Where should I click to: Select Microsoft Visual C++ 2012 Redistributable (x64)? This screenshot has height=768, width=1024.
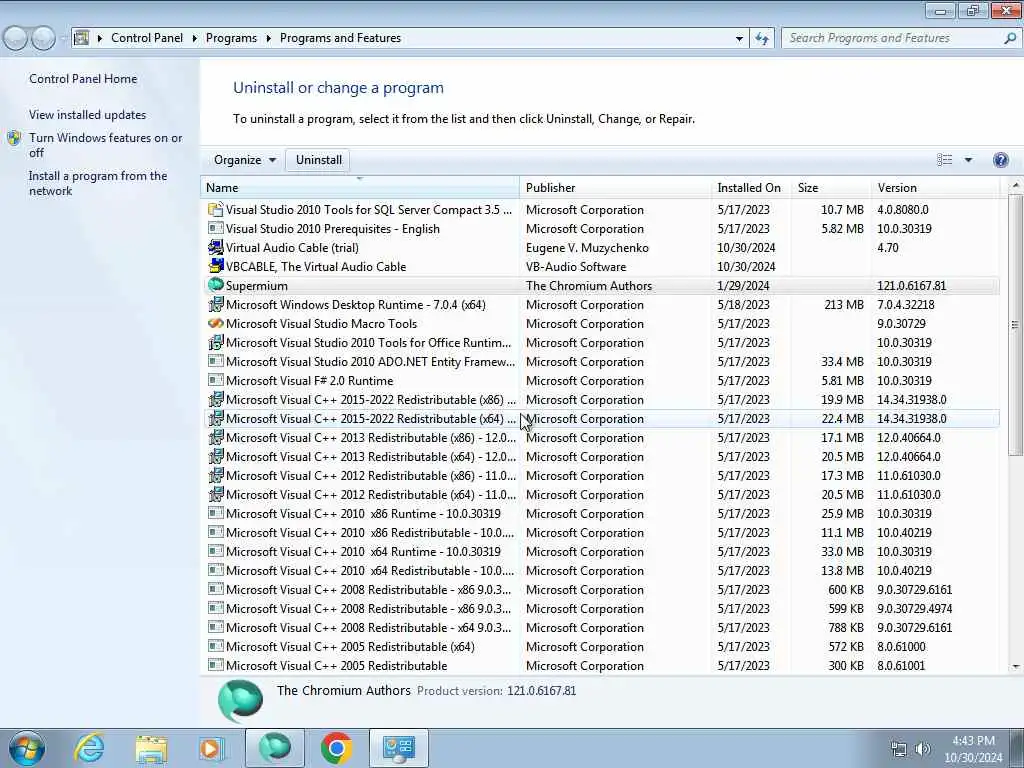[600, 494]
